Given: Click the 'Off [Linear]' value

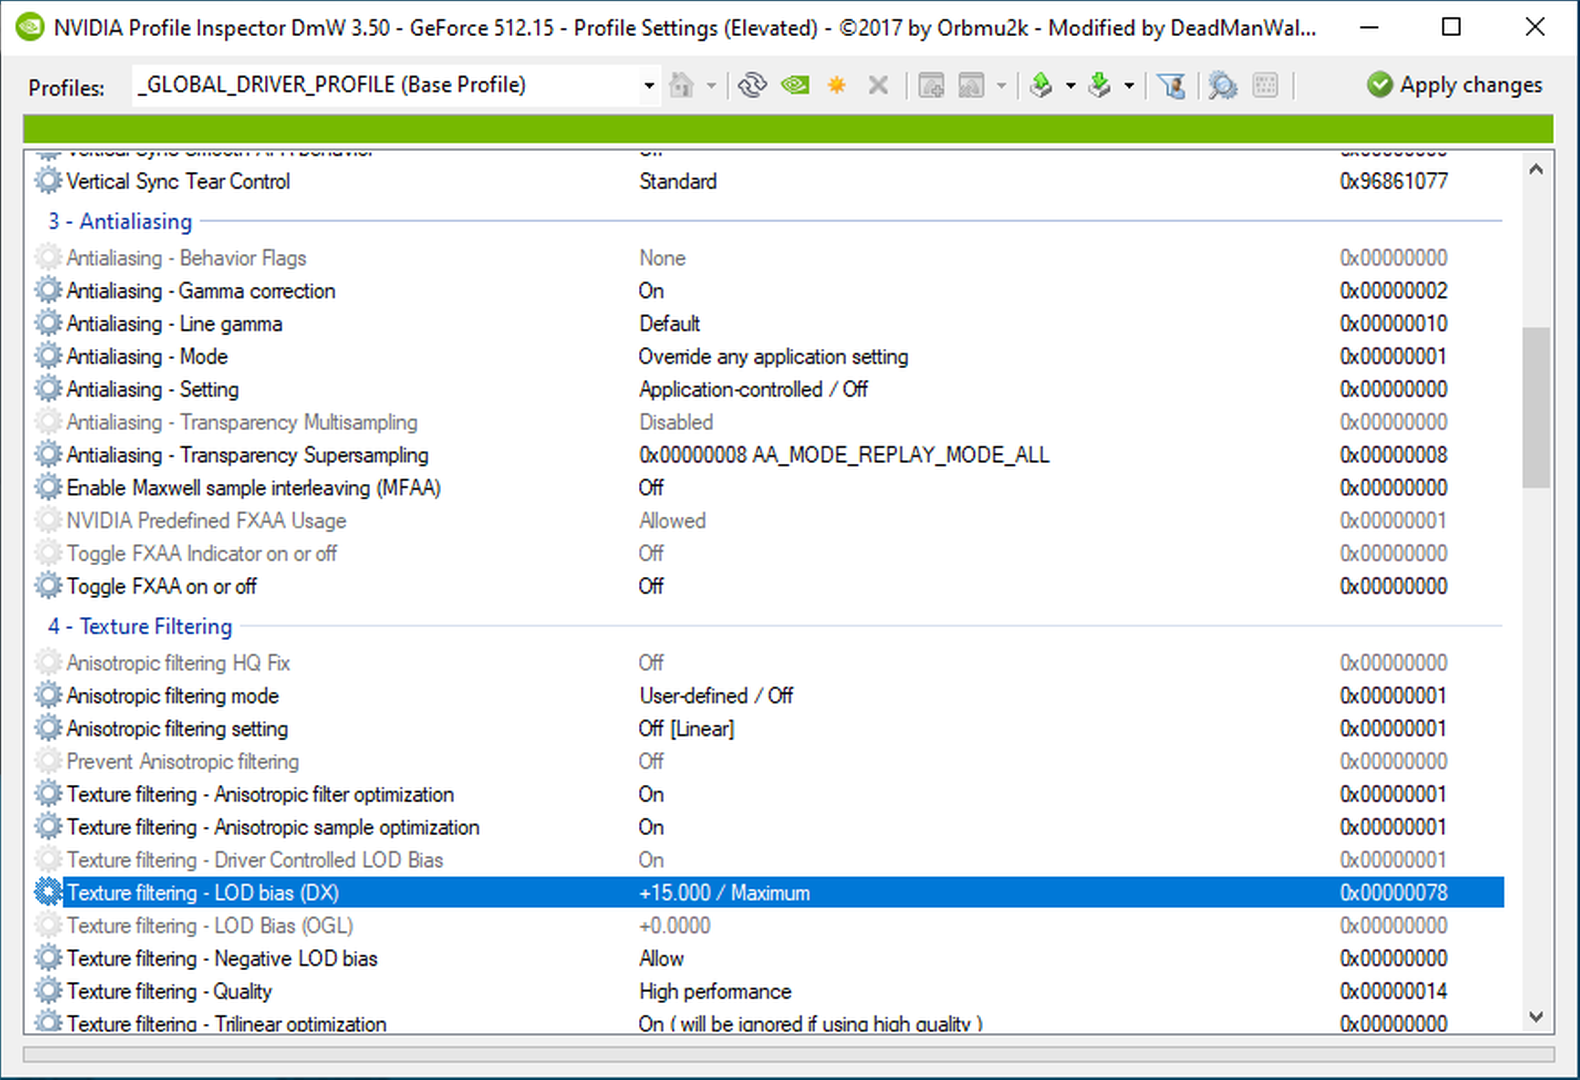Looking at the screenshot, I should 686,728.
